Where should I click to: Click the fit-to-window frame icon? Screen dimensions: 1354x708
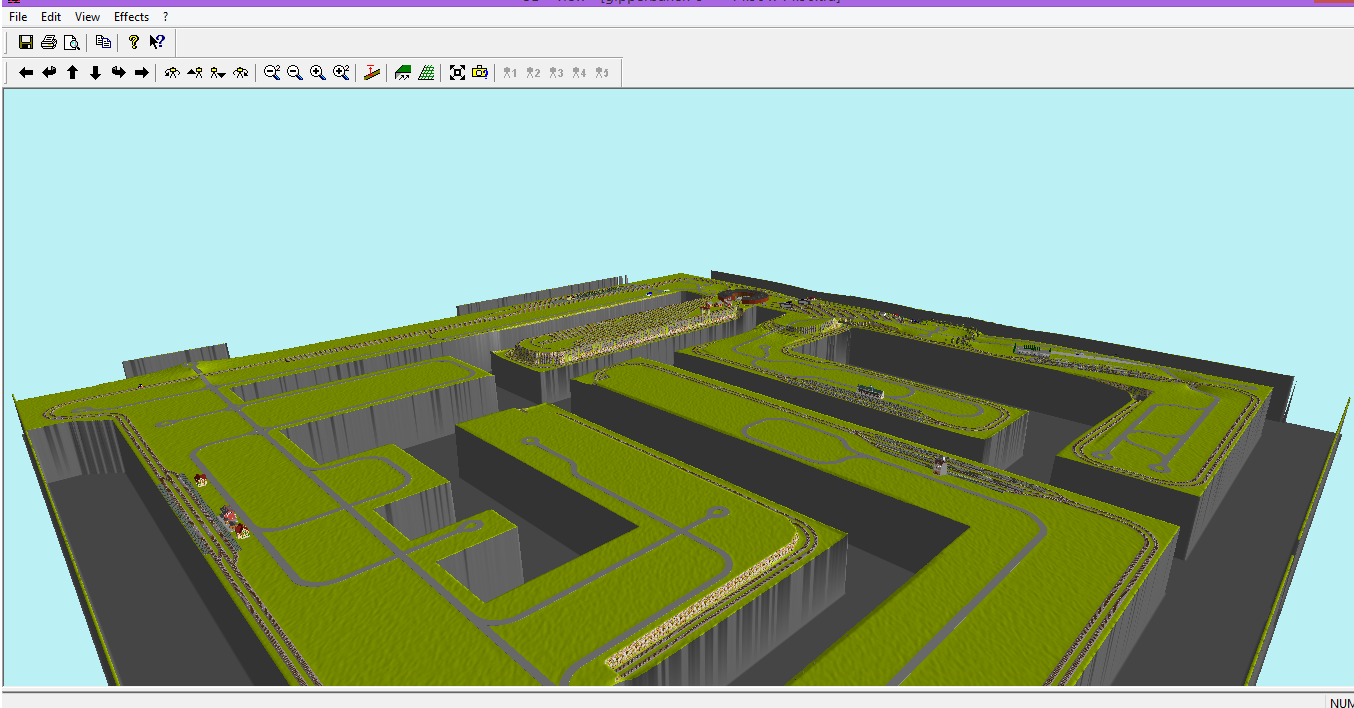tap(457, 73)
